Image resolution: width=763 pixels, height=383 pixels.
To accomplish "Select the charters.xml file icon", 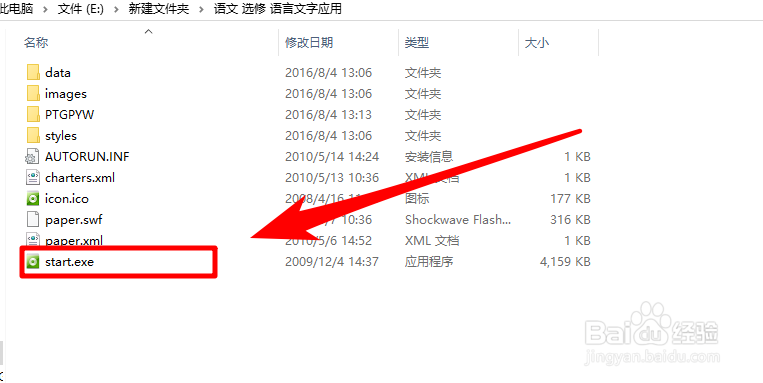I will (32, 178).
